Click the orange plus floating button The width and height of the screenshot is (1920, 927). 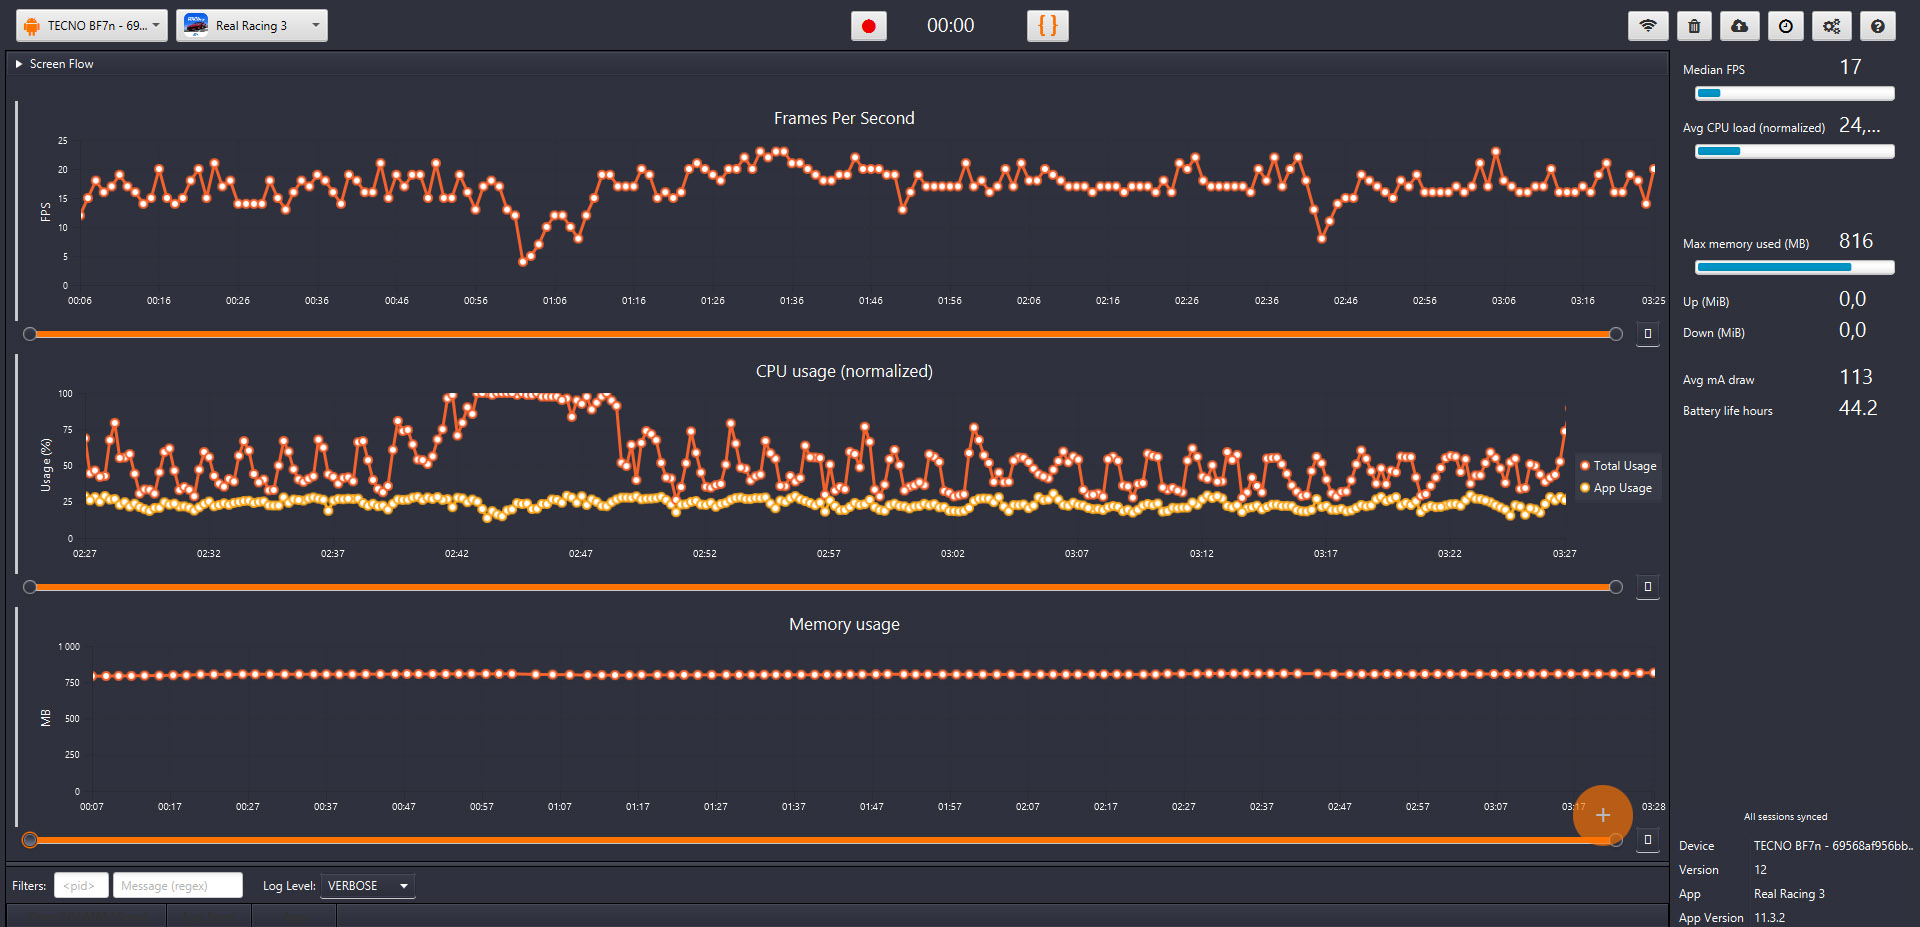pos(1603,815)
